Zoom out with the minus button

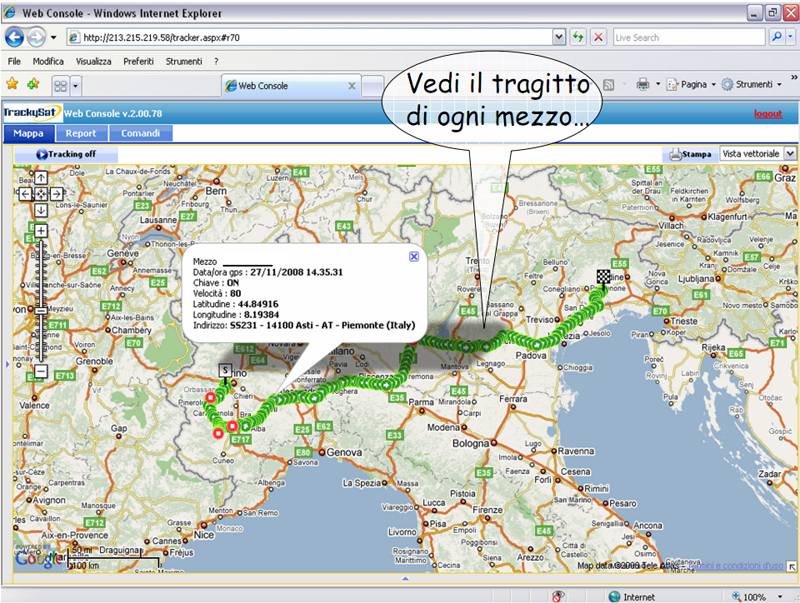pos(41,371)
